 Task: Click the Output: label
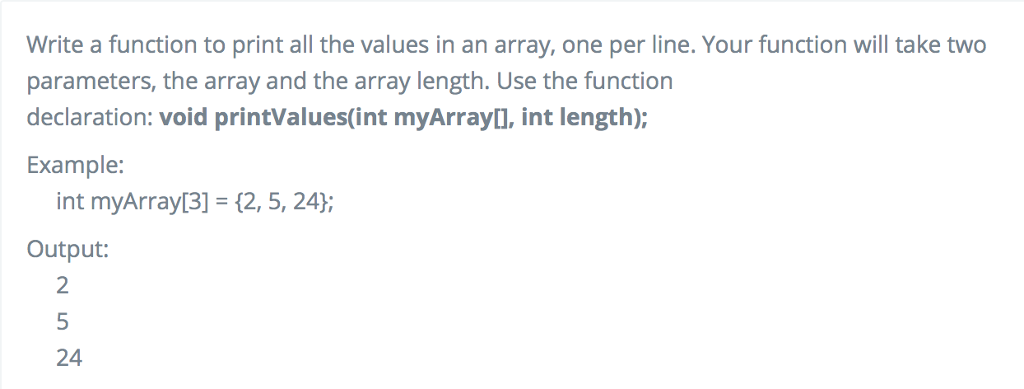tap(68, 249)
